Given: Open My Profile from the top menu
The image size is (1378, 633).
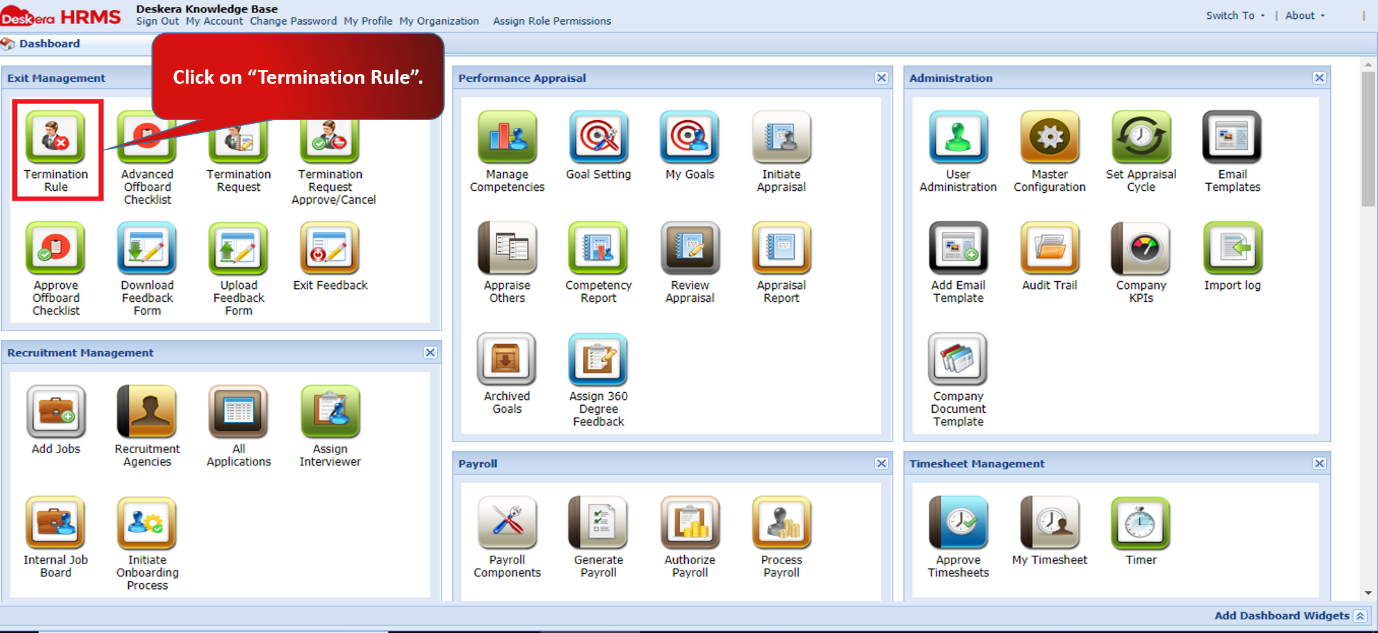Looking at the screenshot, I should (368, 20).
